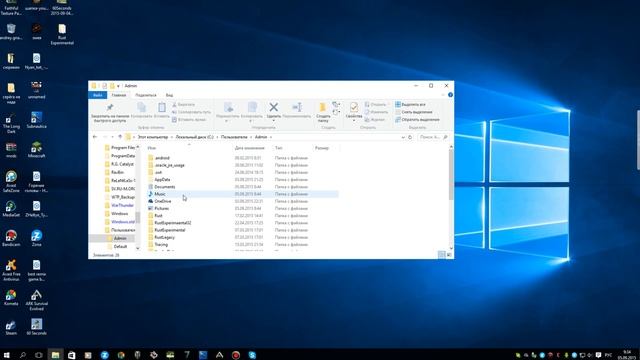Open recent locations dropdown arrow

(x=112, y=137)
